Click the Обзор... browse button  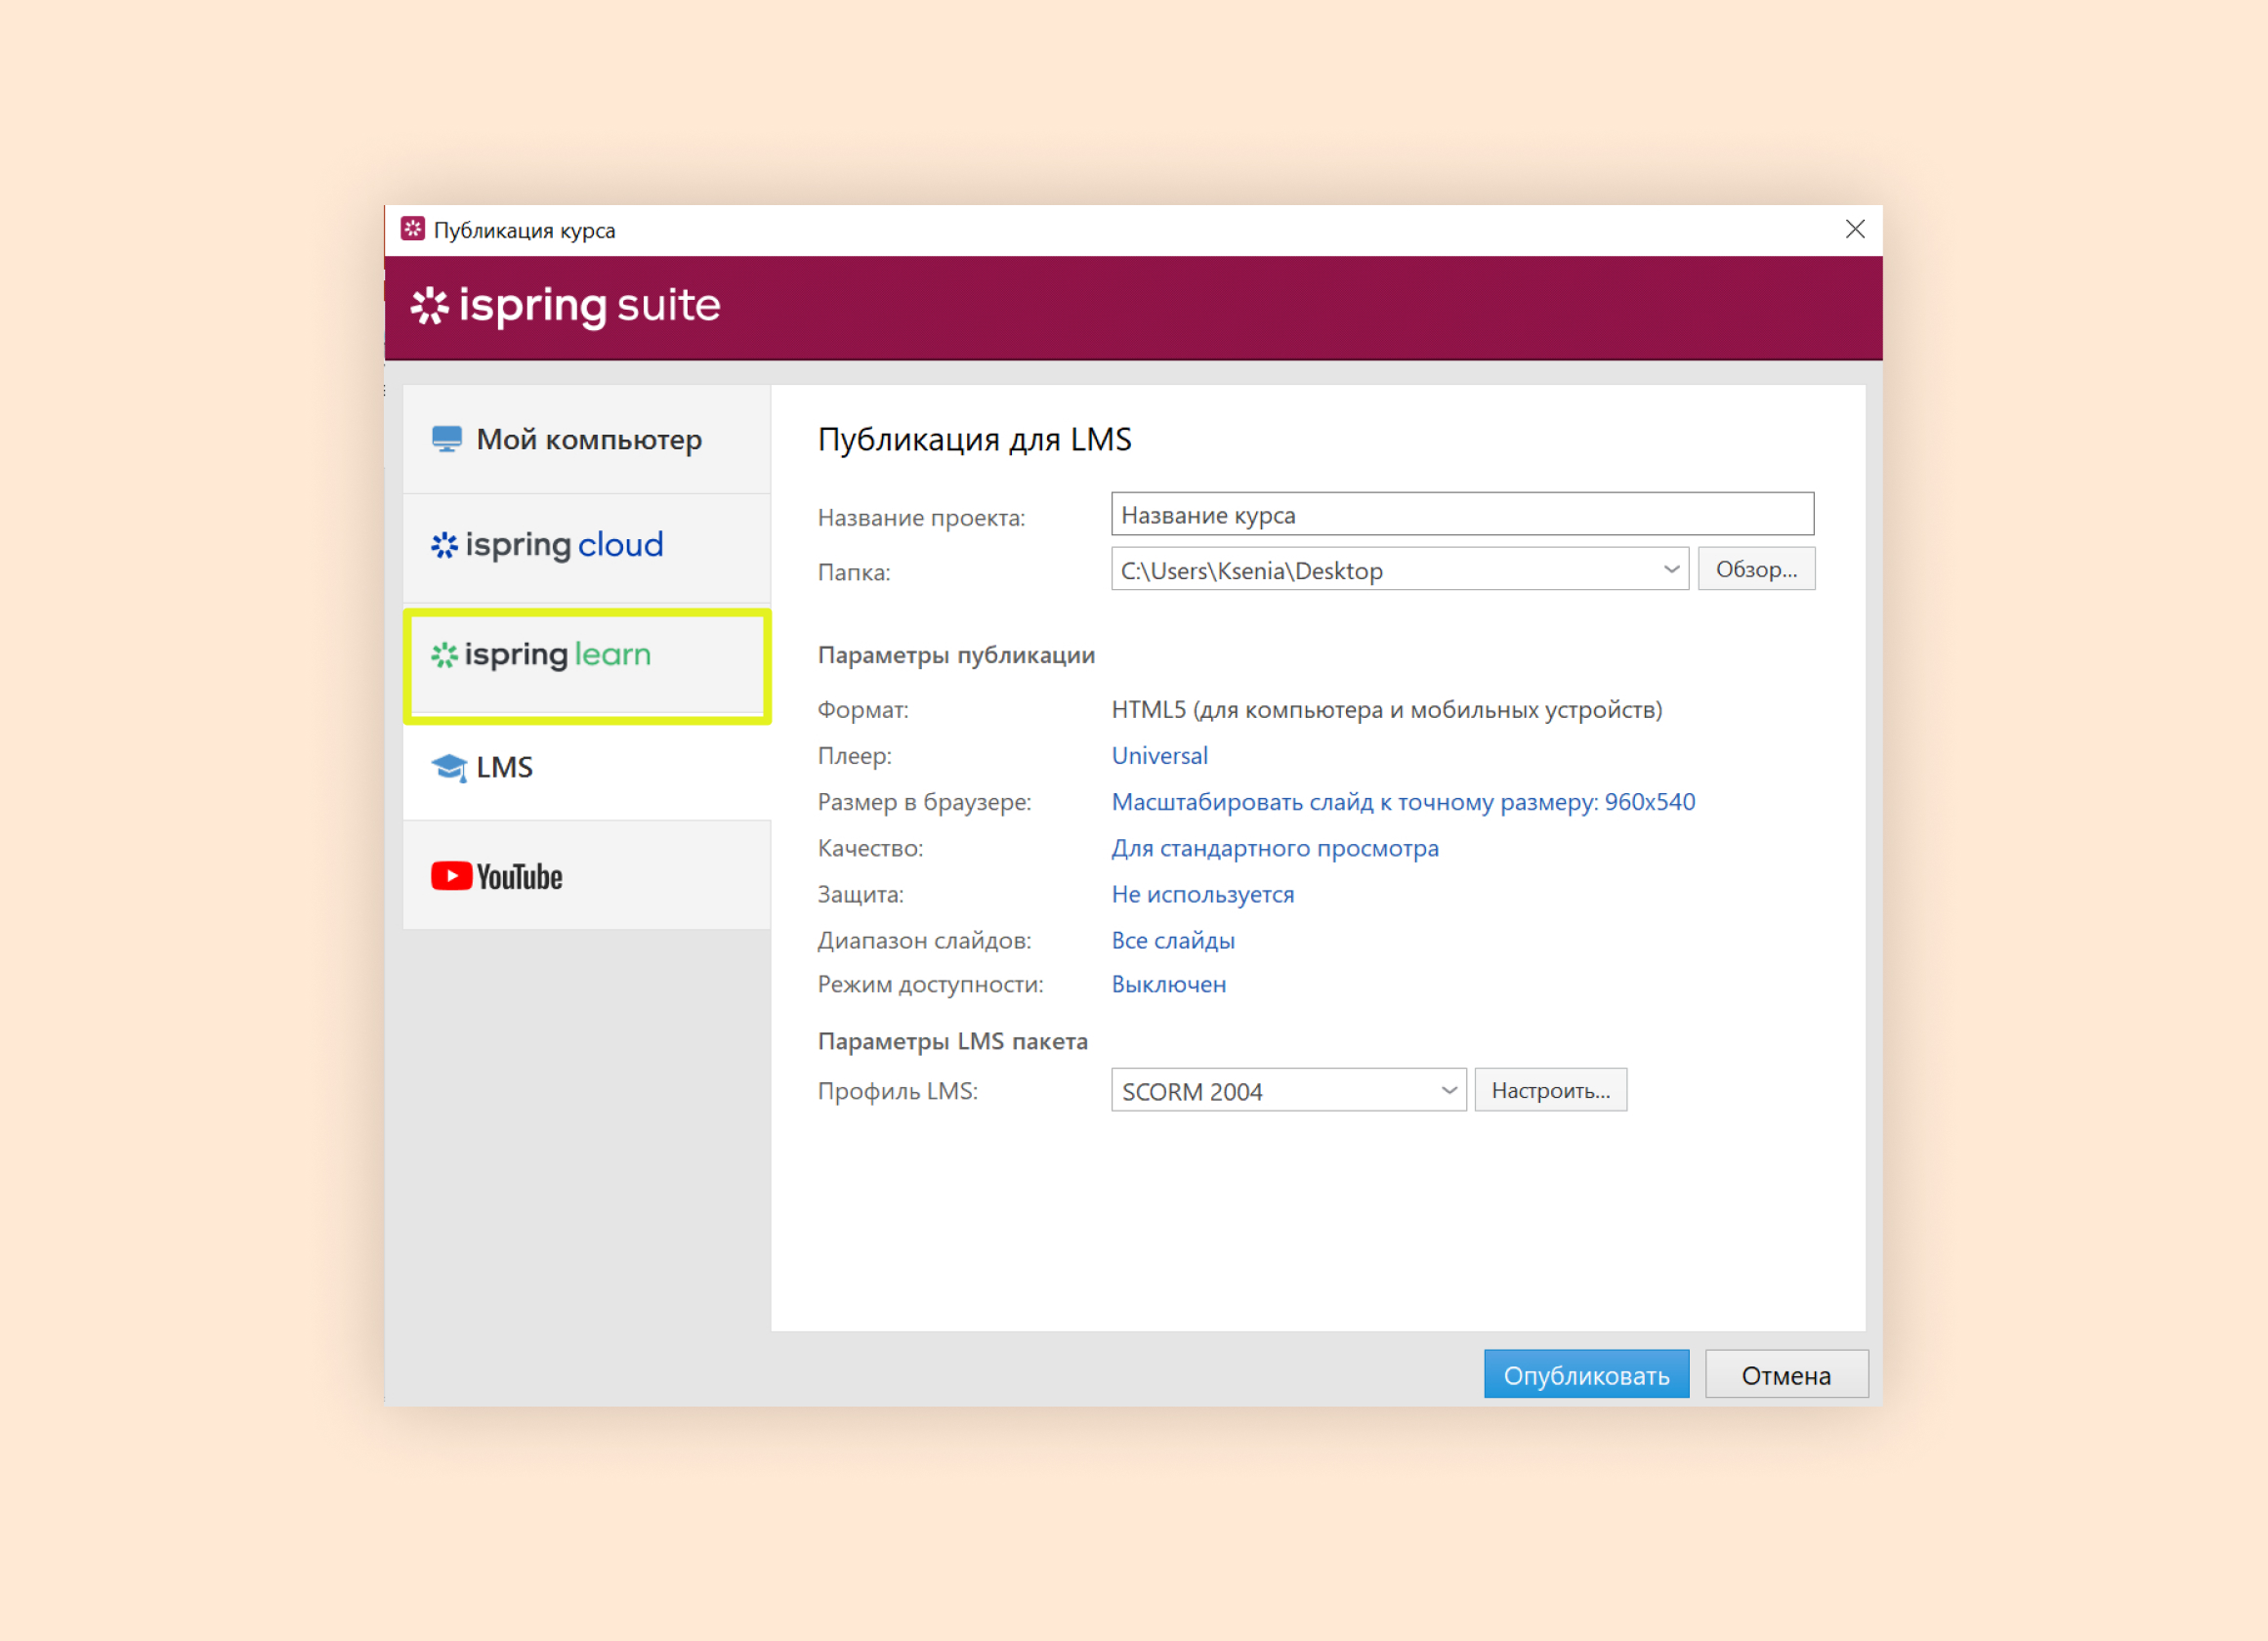pos(1756,569)
